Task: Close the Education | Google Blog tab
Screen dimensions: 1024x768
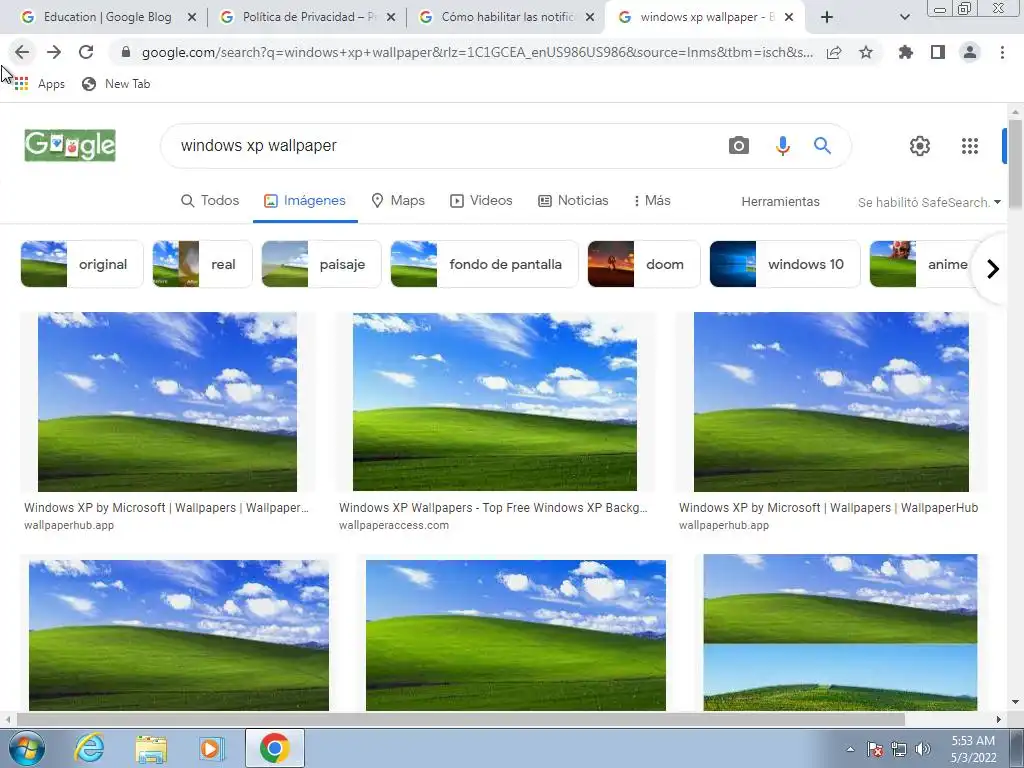Action: [x=192, y=18]
